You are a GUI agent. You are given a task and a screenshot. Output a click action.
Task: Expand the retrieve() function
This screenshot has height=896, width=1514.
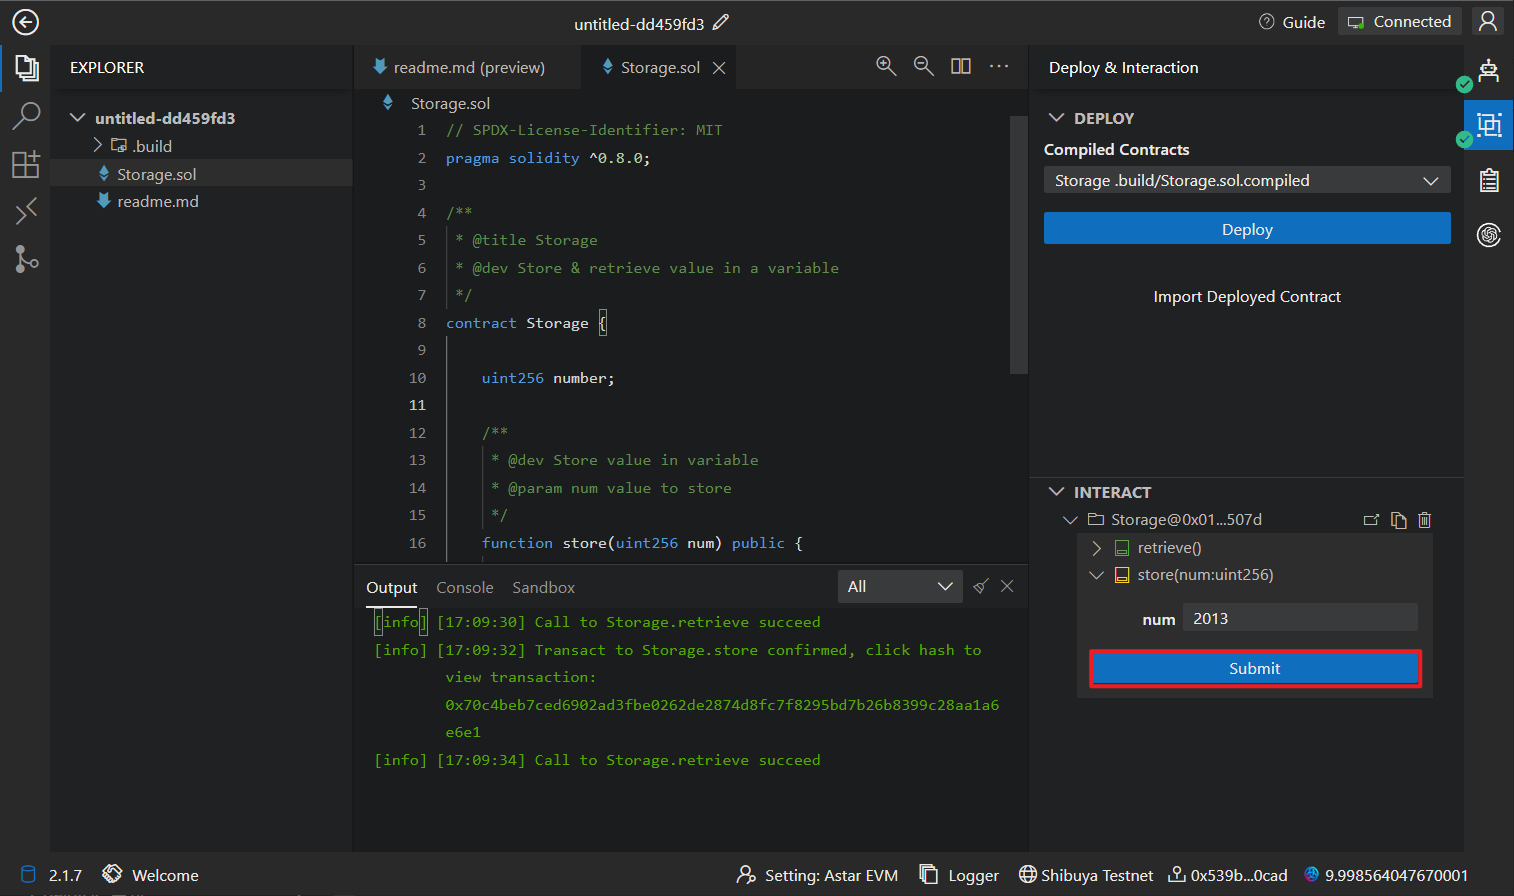[x=1096, y=548]
